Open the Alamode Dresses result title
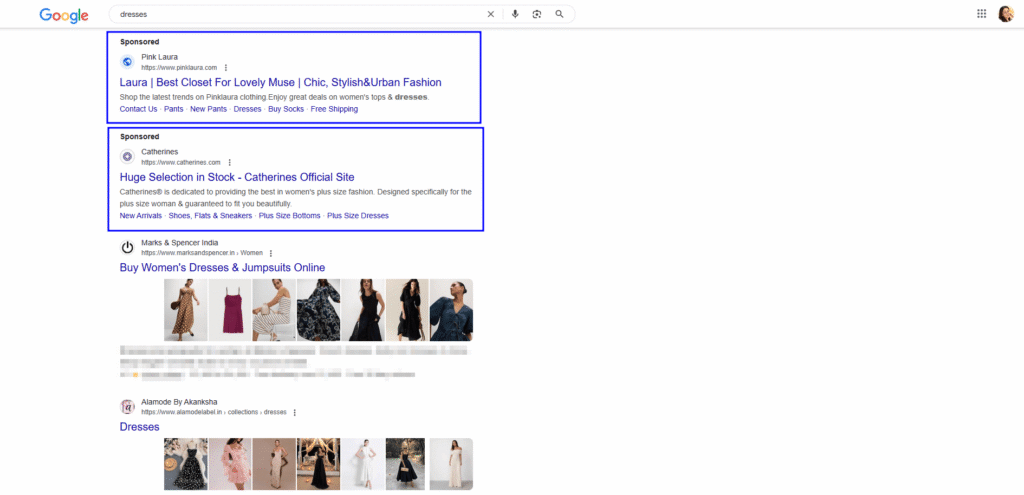1024x495 pixels. pyautogui.click(x=140, y=427)
